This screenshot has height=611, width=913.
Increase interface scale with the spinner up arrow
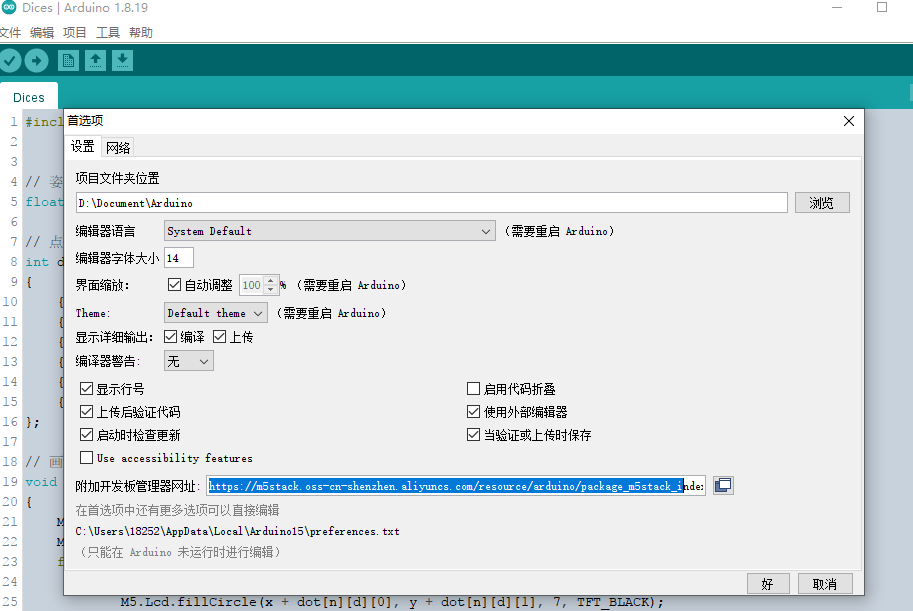click(x=270, y=281)
